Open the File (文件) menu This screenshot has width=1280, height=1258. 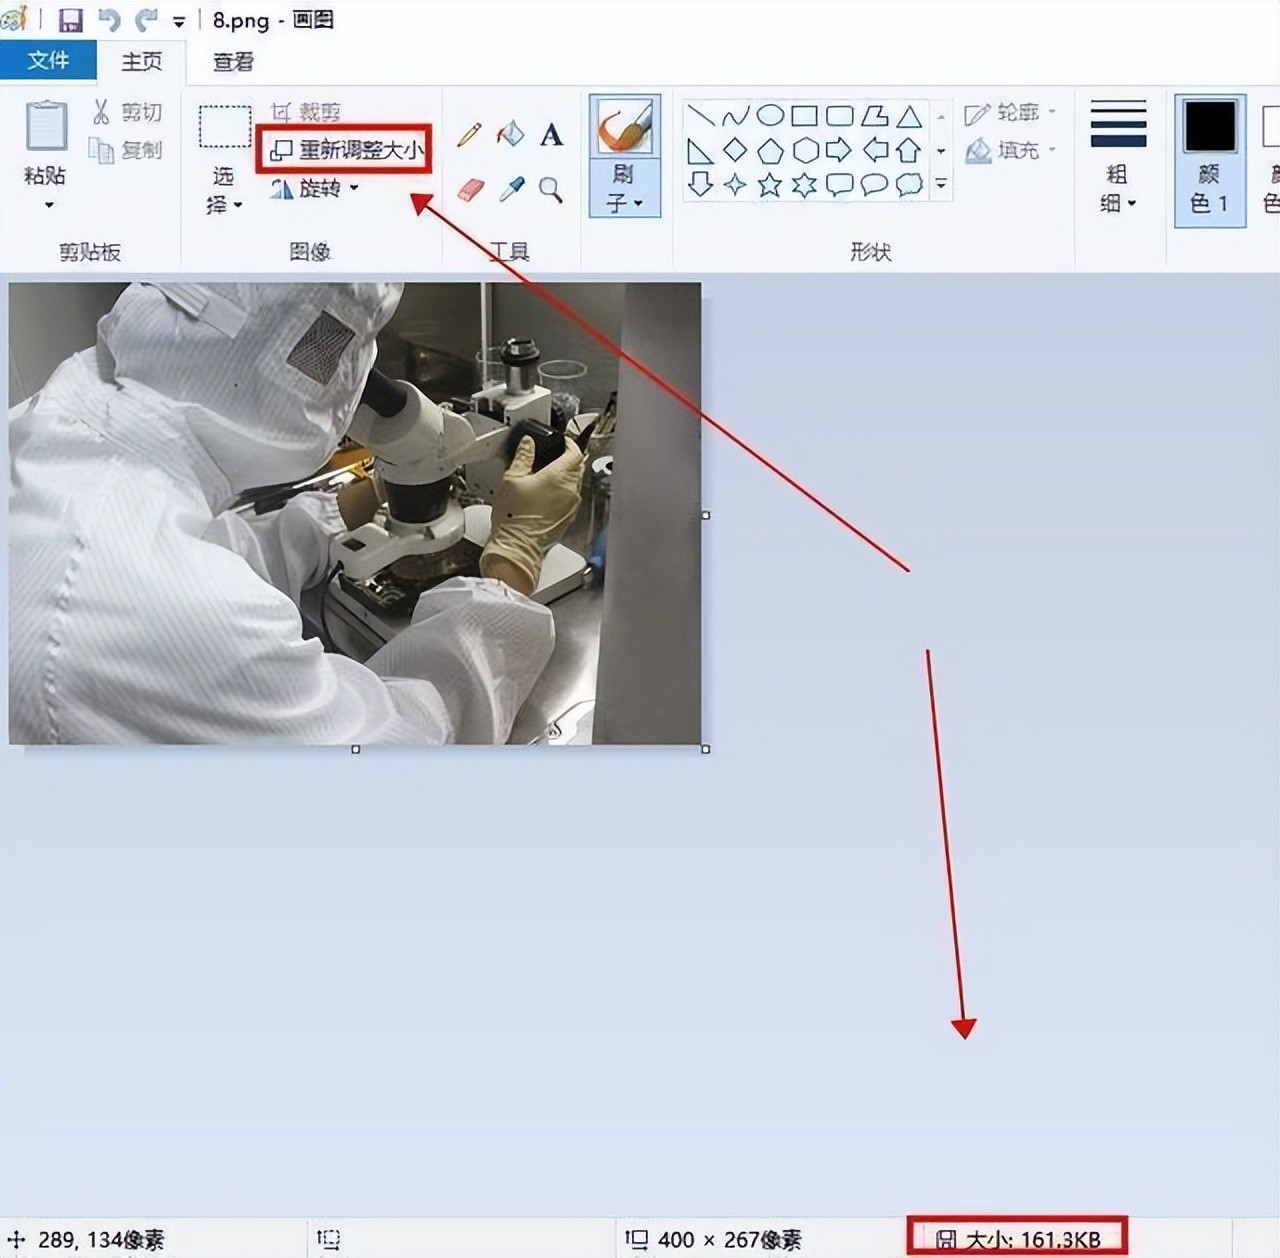pos(48,61)
